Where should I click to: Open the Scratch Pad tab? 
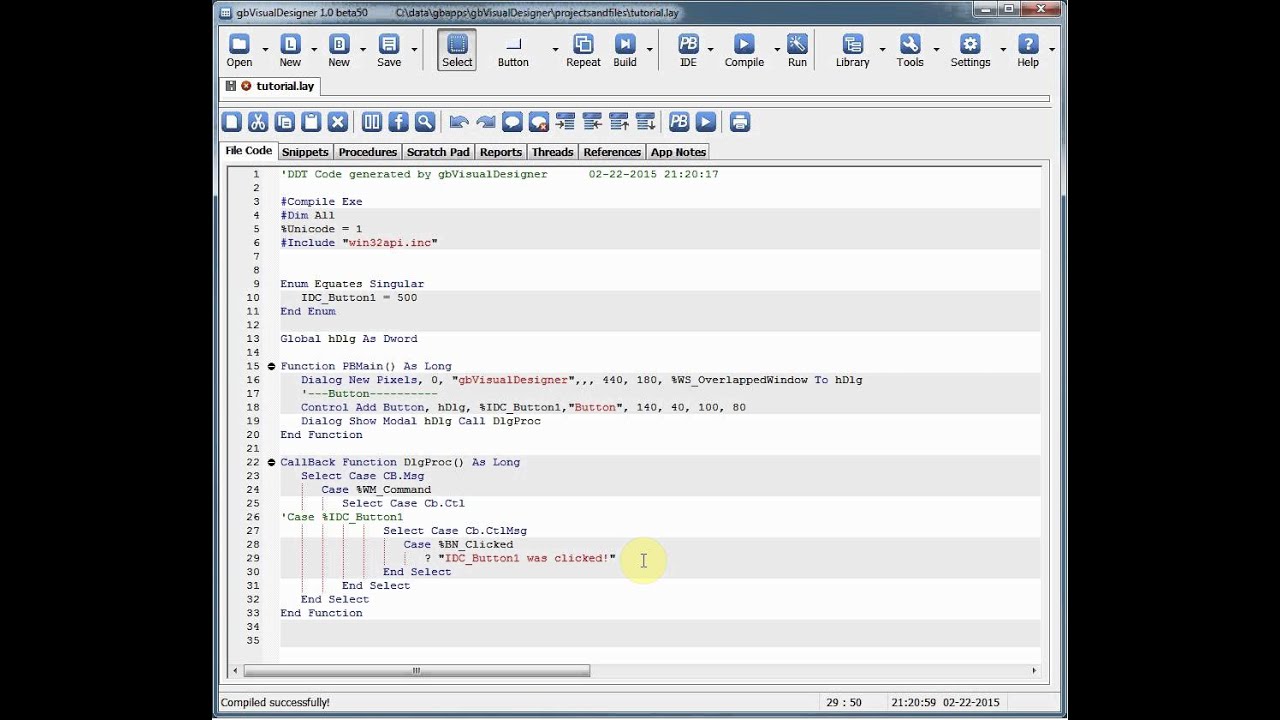click(x=438, y=152)
